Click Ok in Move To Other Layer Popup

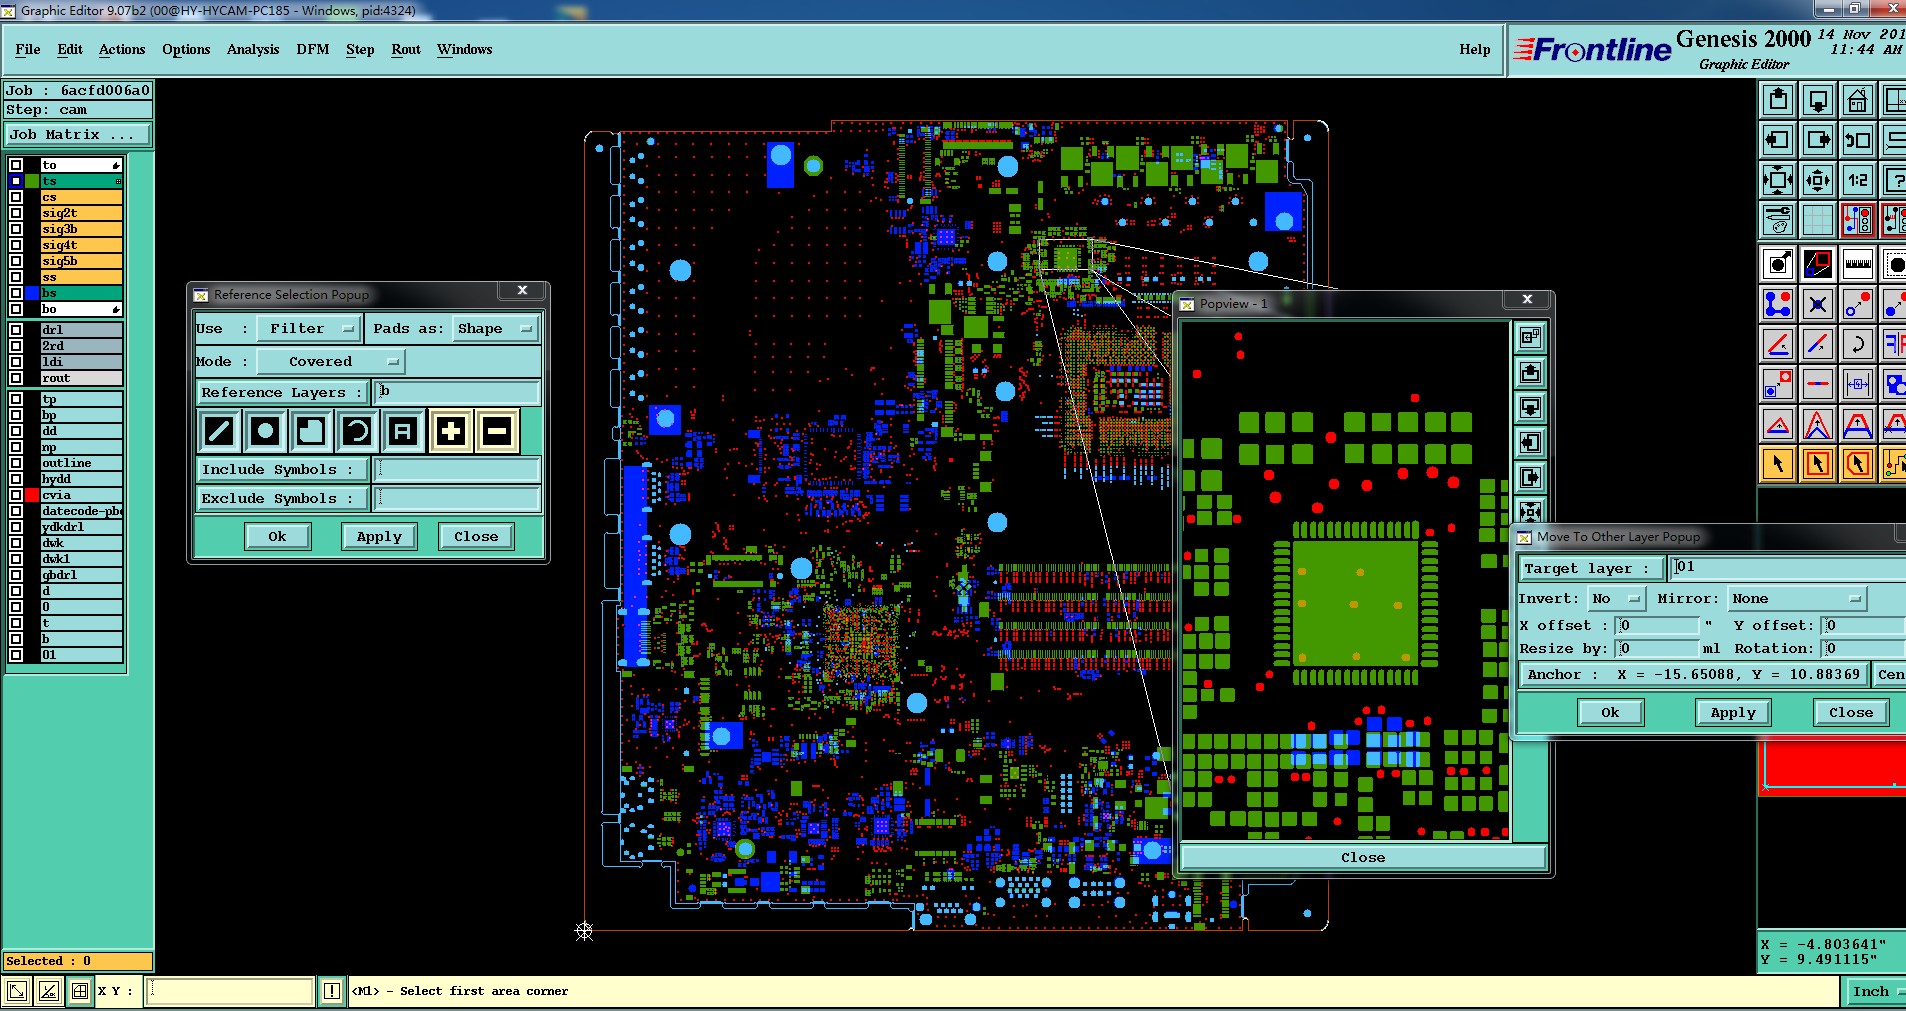pyautogui.click(x=1610, y=712)
